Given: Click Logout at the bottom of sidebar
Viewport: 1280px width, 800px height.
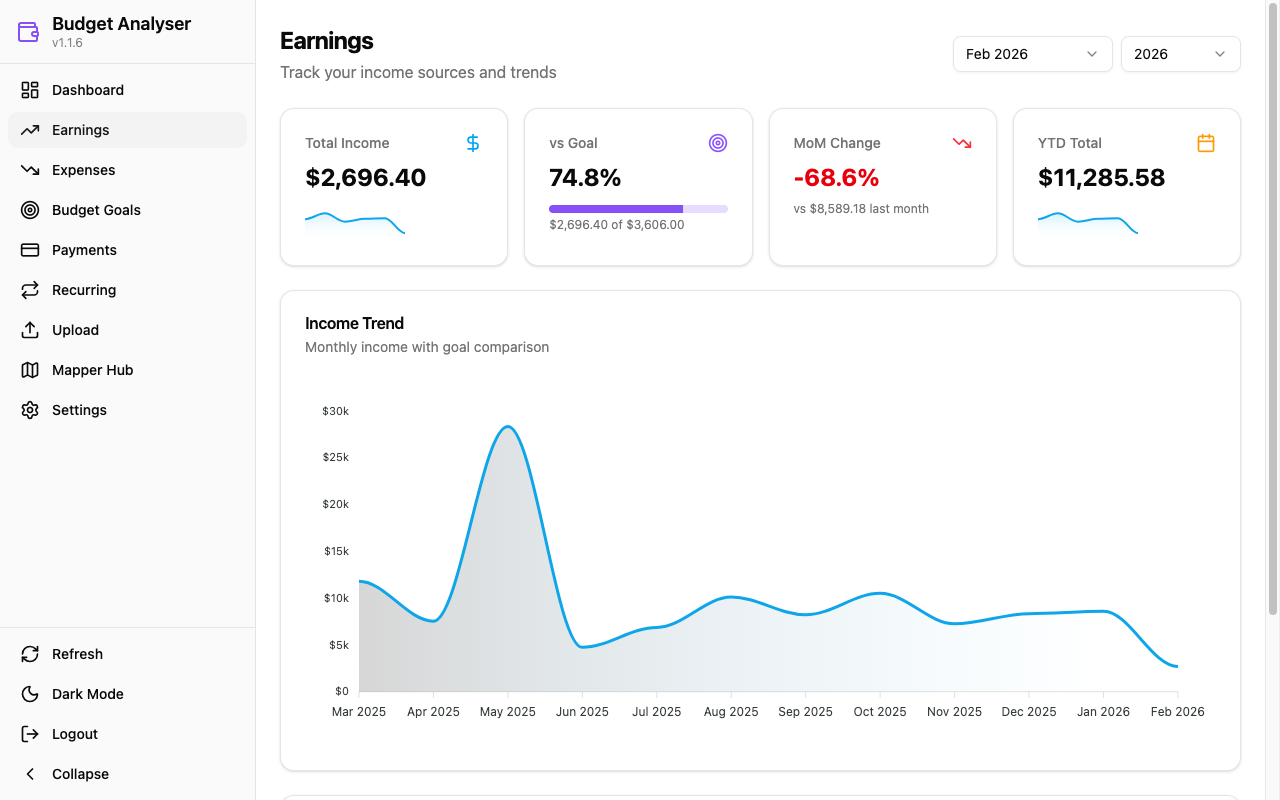Looking at the screenshot, I should (74, 734).
